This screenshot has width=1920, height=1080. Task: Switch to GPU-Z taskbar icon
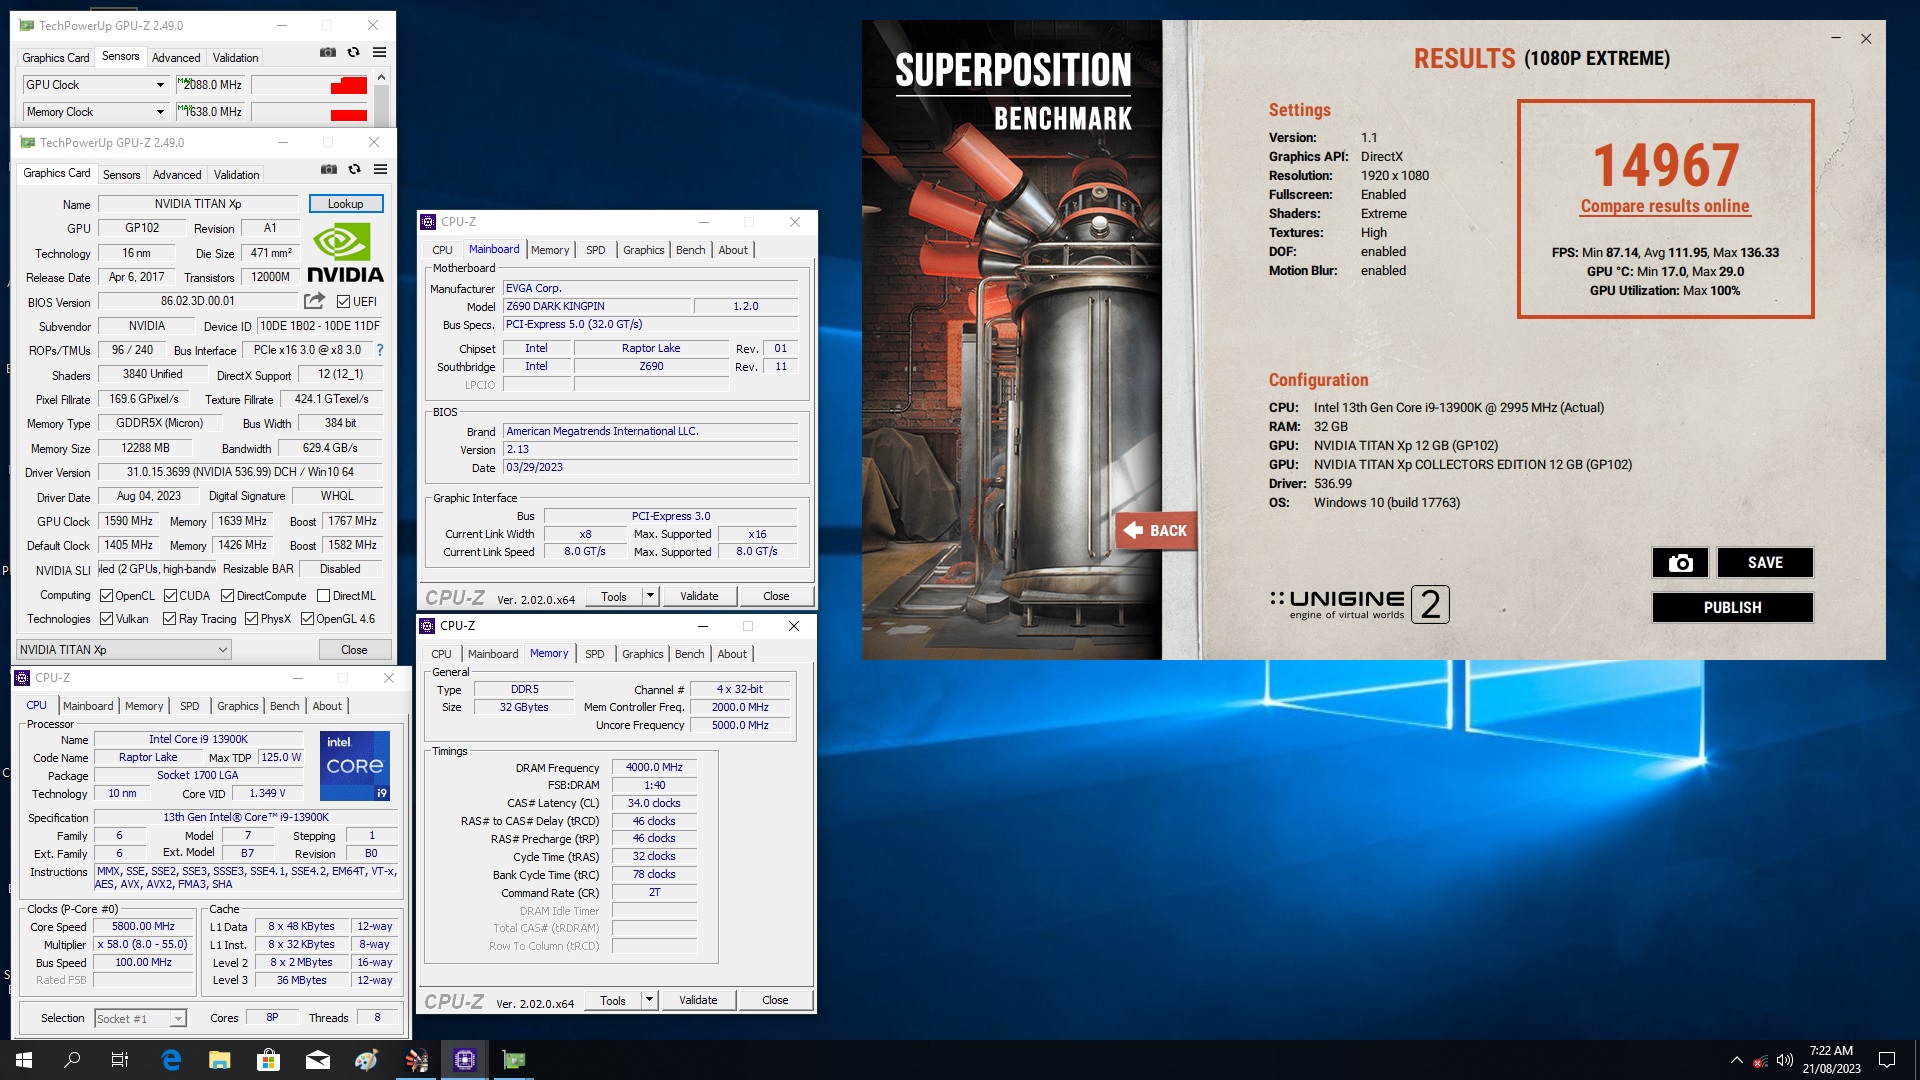point(514,1060)
